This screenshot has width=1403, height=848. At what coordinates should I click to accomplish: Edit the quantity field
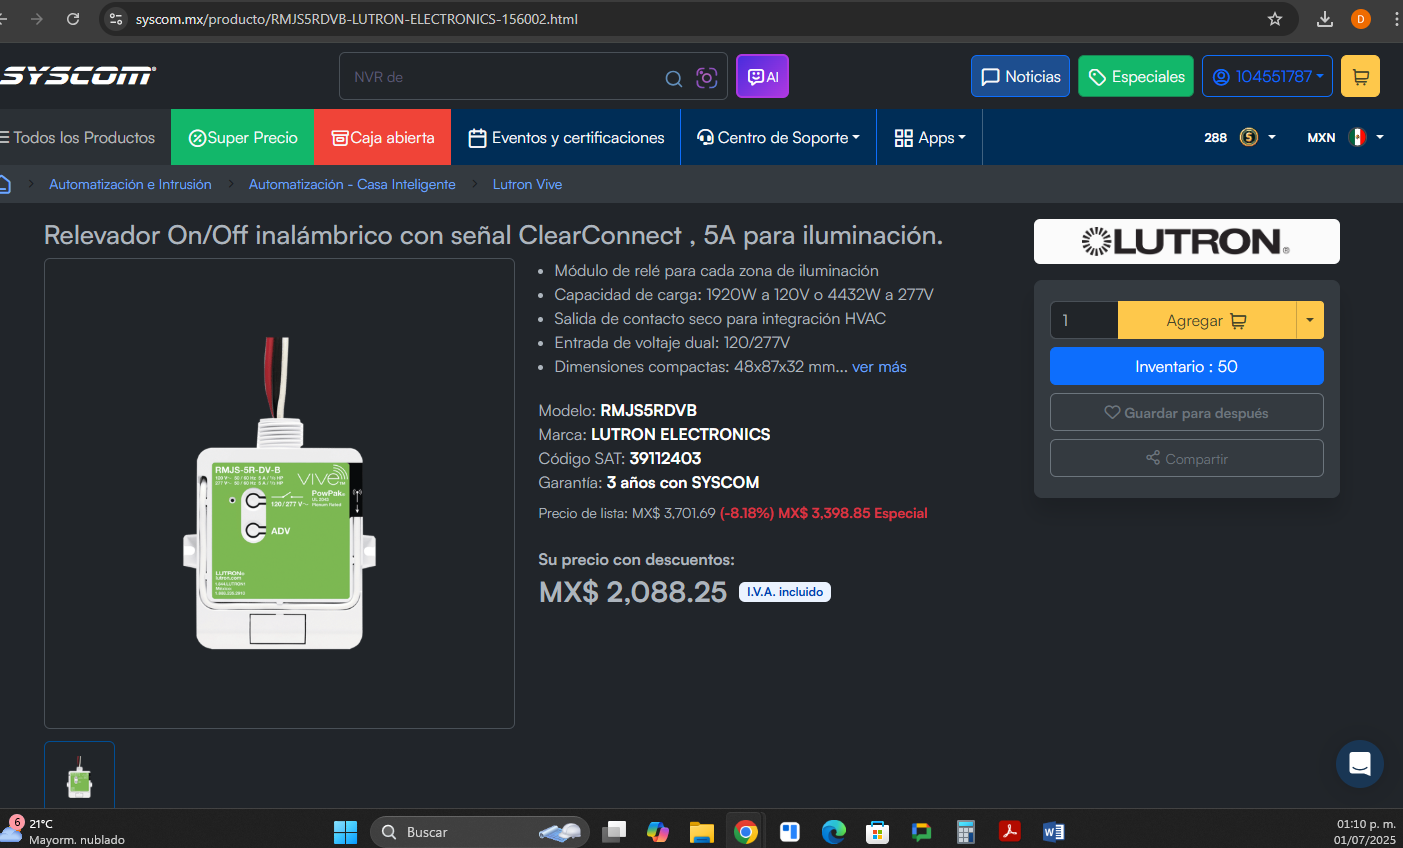click(1084, 320)
